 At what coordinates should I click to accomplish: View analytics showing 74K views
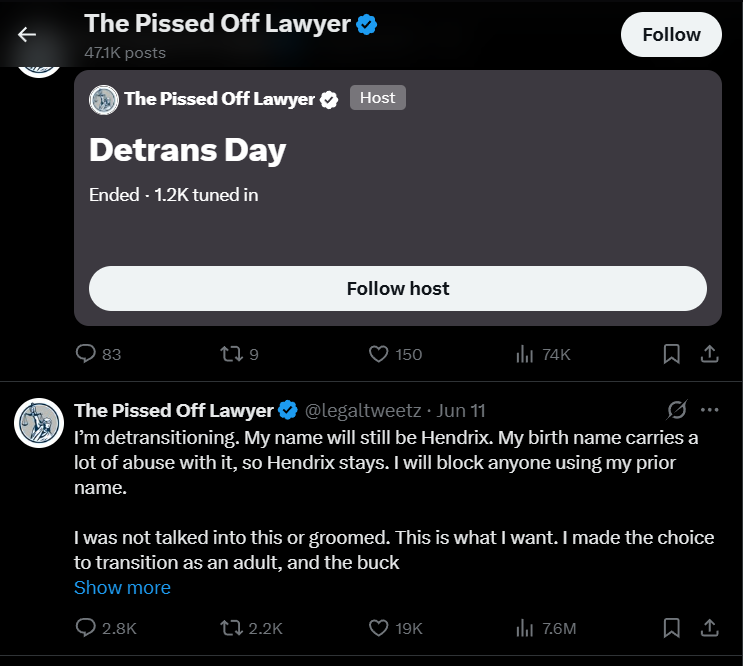543,354
